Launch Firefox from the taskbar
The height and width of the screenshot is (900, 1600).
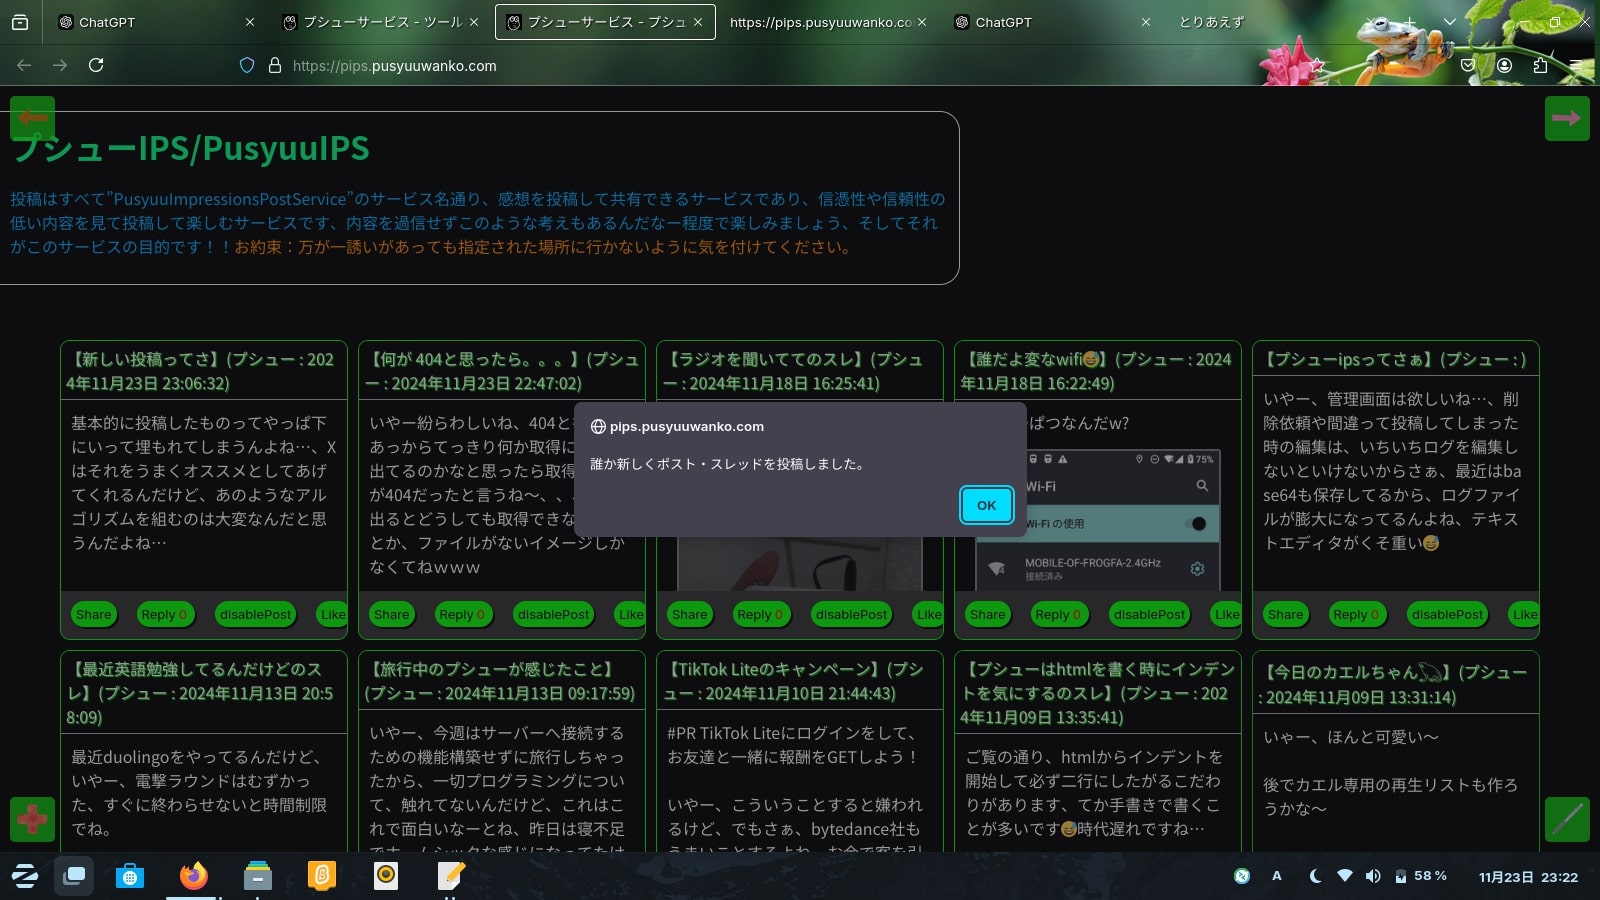[x=193, y=877]
